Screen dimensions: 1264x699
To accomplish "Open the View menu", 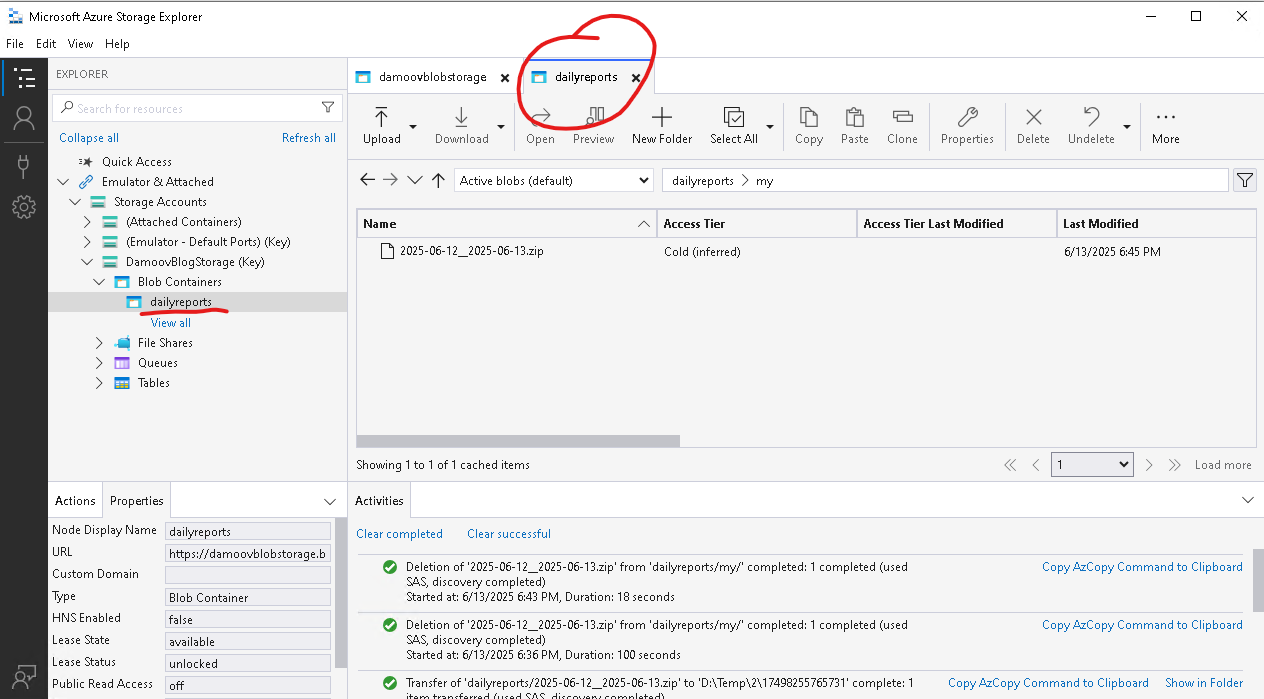I will click(x=80, y=44).
